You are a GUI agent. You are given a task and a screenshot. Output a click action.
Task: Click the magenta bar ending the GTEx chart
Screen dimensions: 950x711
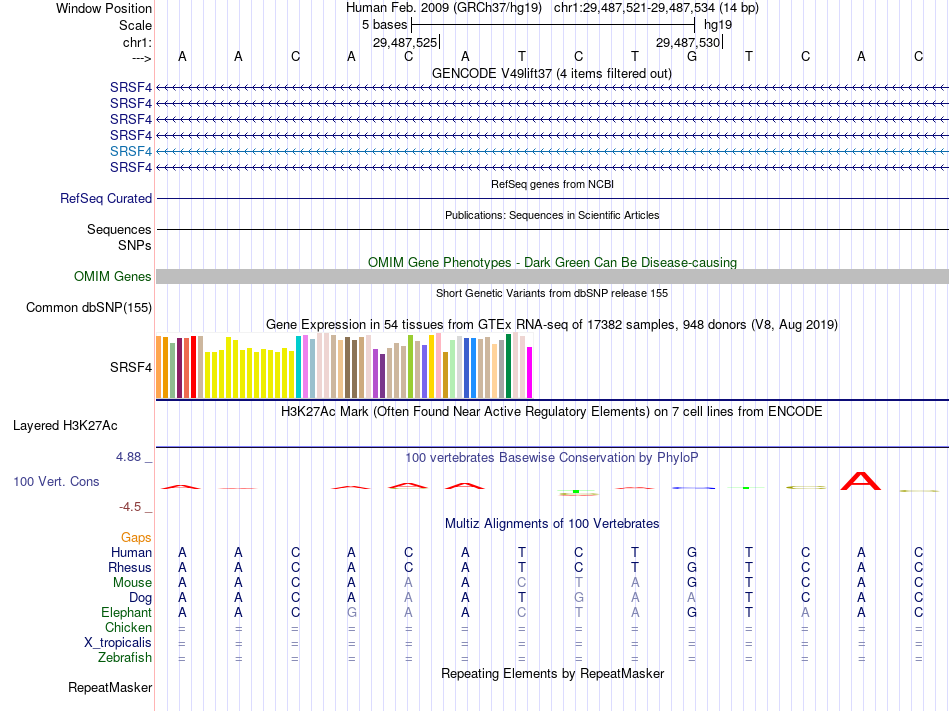[x=530, y=372]
